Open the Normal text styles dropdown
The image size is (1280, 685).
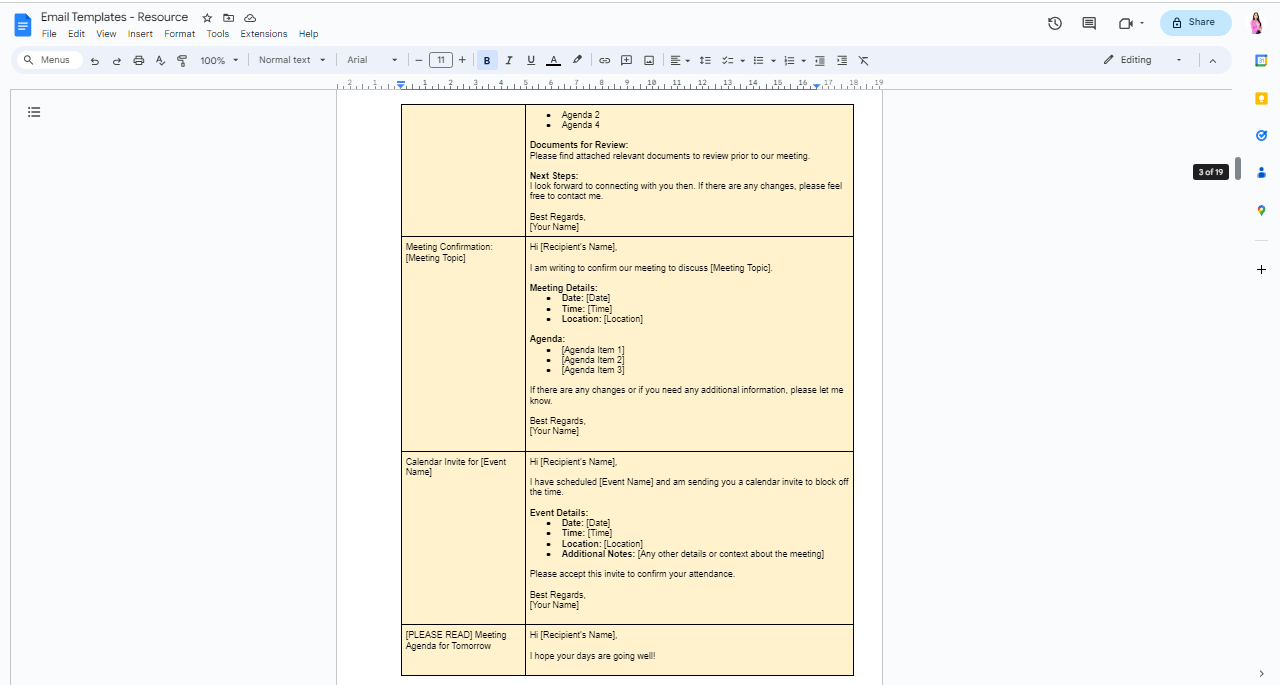[292, 60]
